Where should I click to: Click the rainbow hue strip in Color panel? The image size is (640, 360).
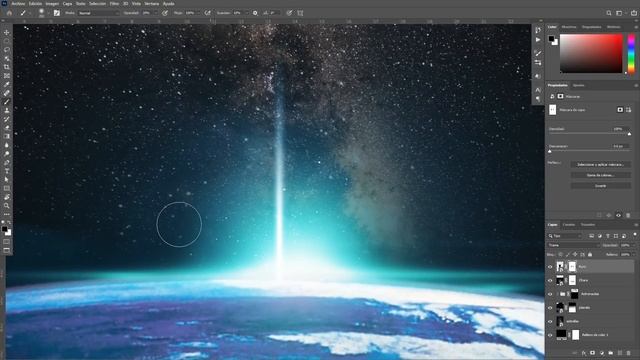(631, 54)
